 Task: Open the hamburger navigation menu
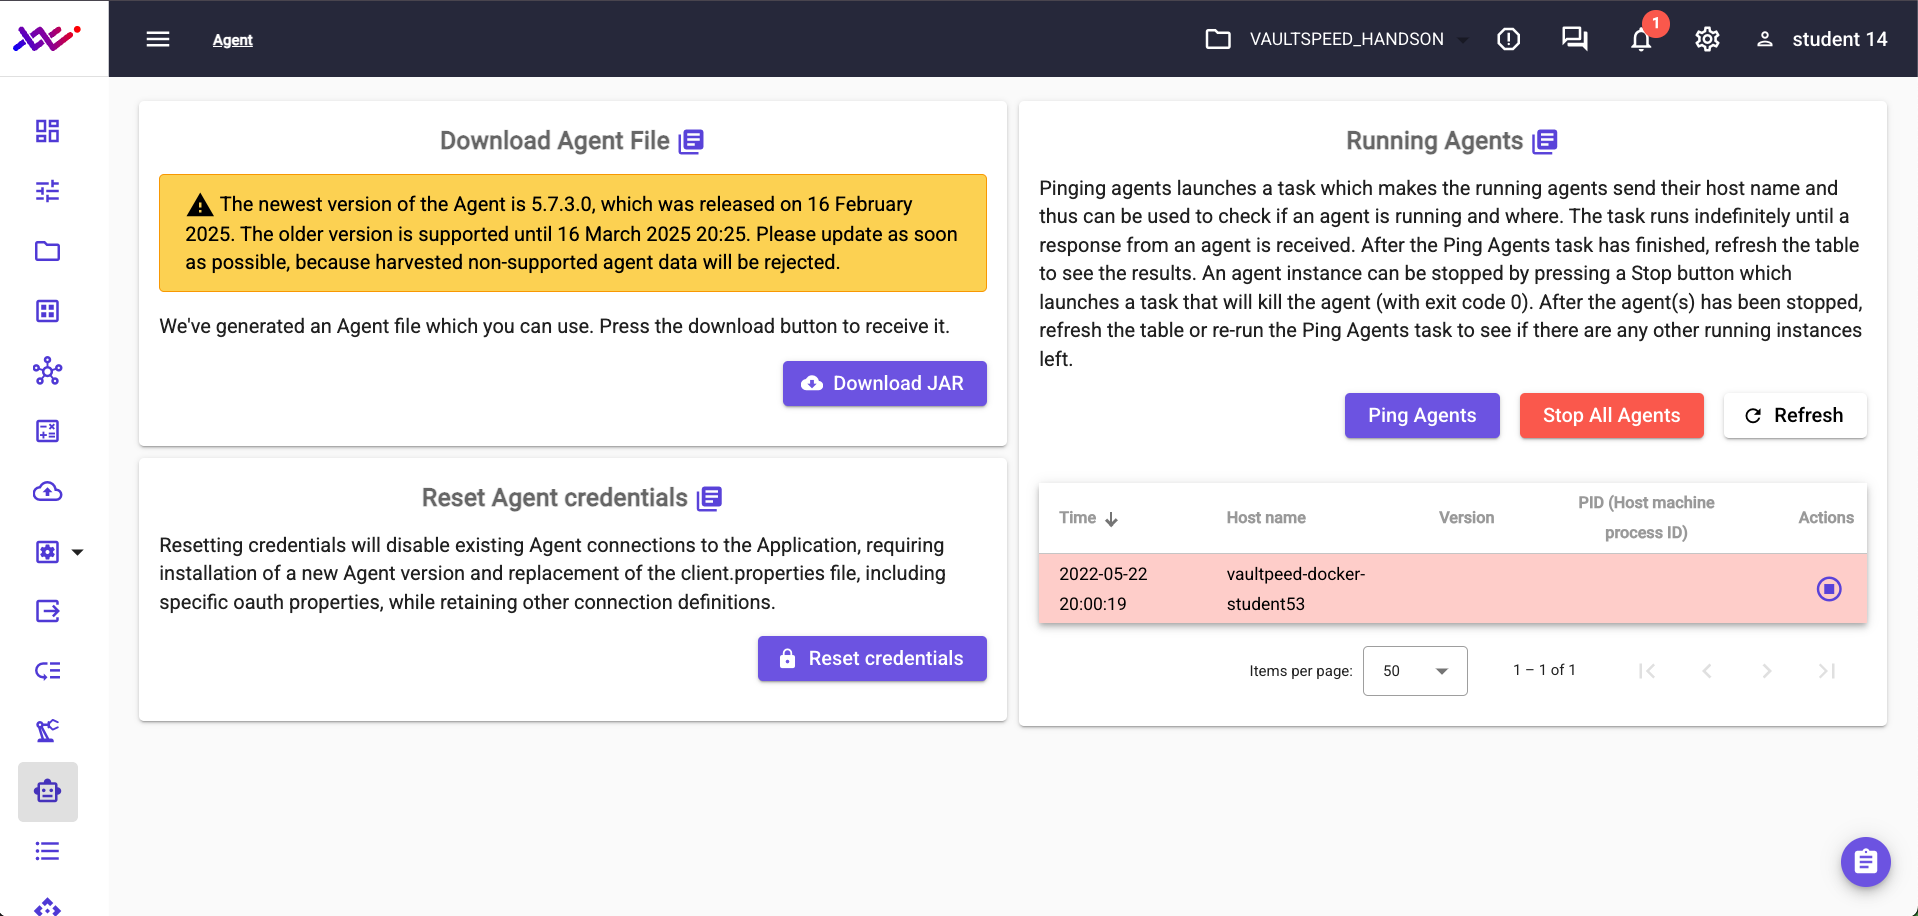click(158, 39)
